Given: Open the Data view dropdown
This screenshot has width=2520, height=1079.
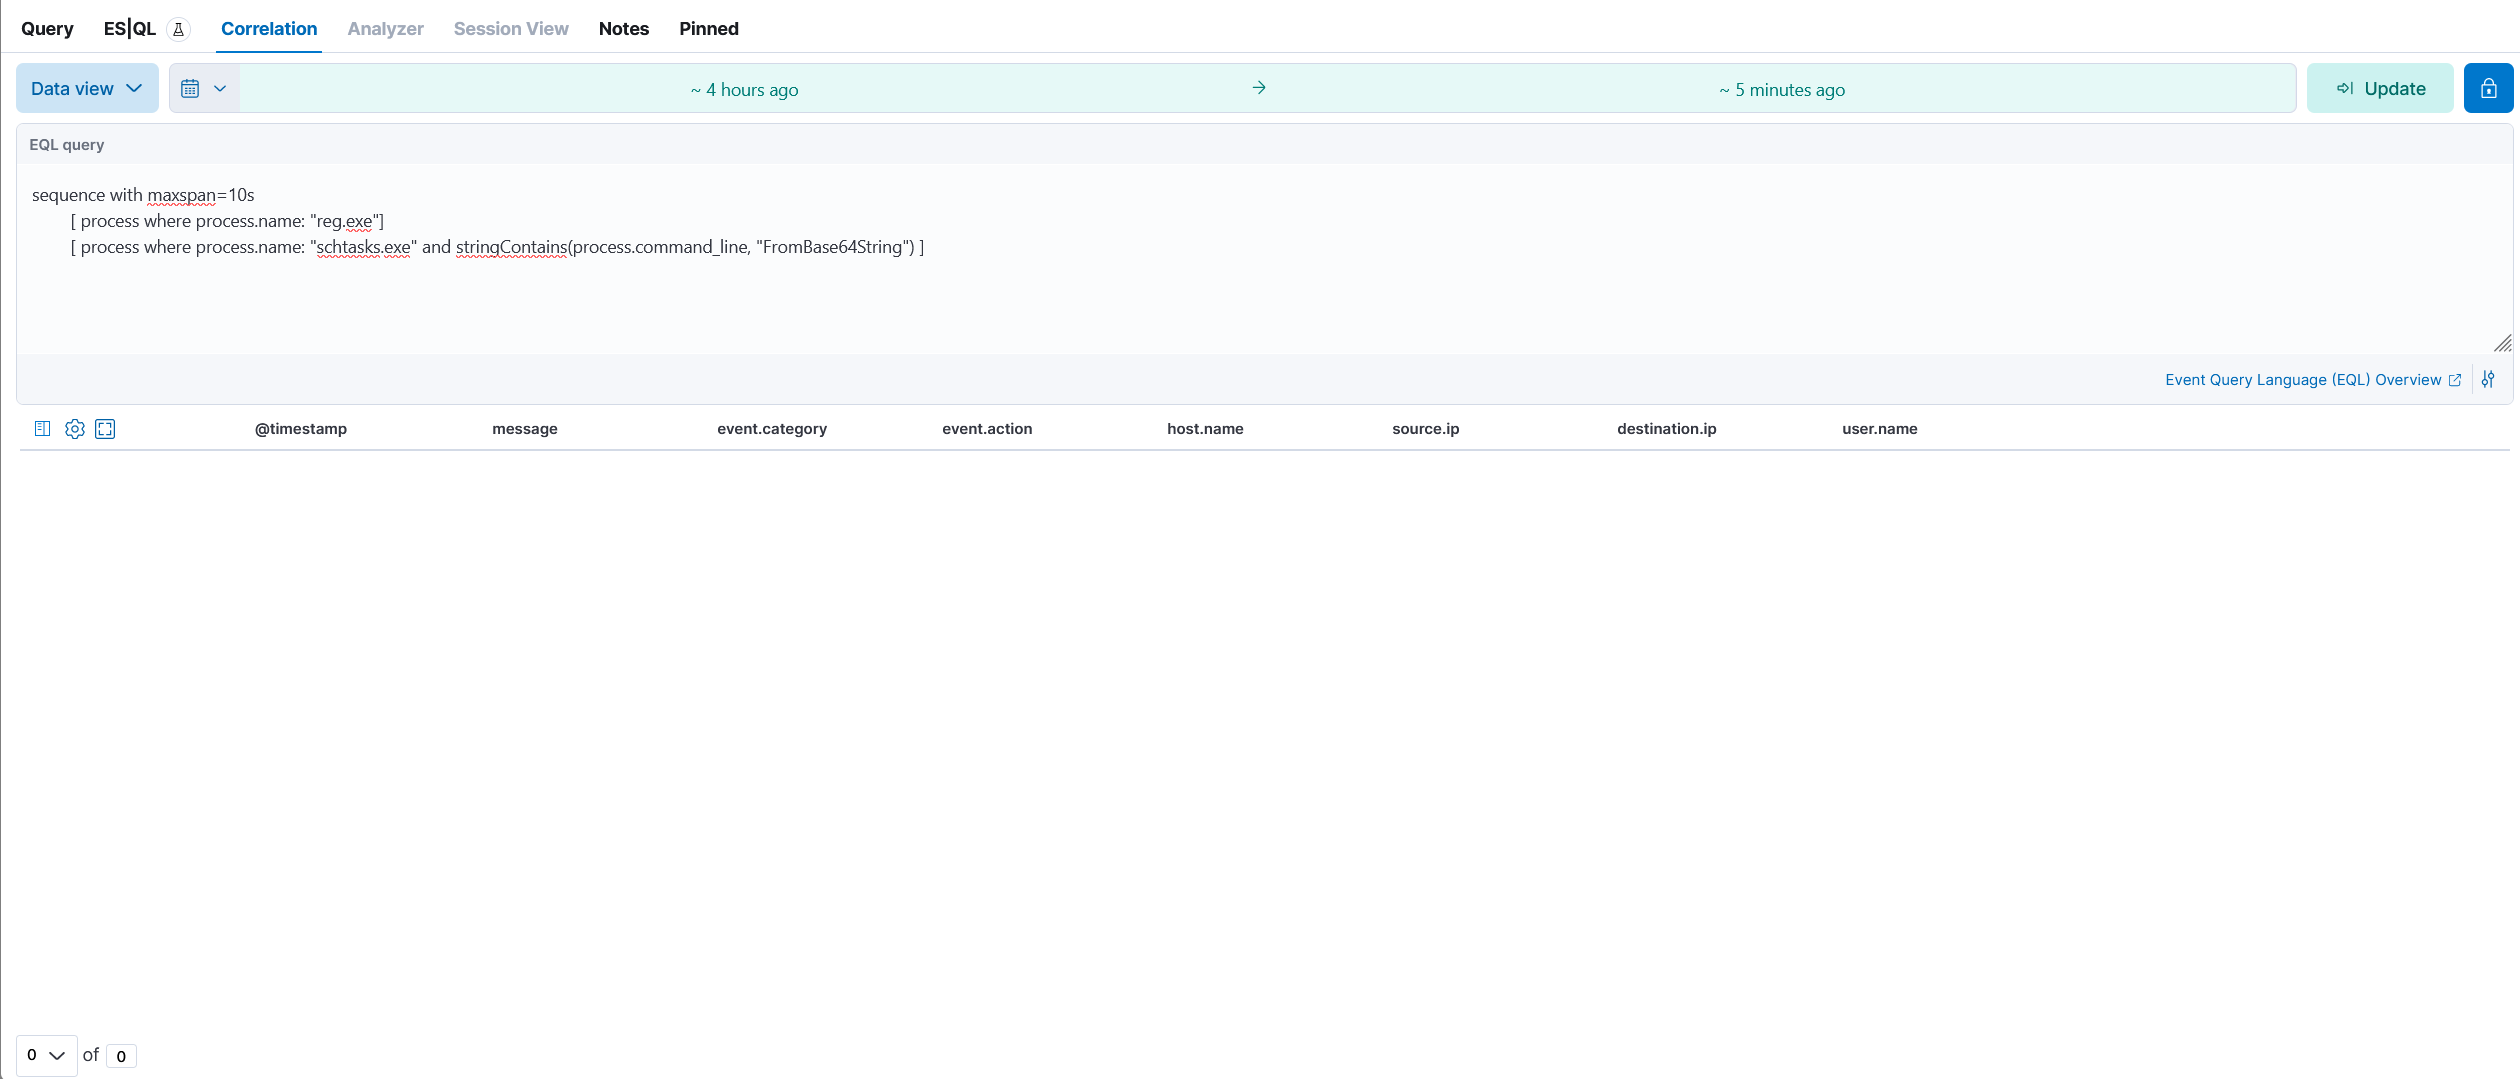Looking at the screenshot, I should [87, 89].
